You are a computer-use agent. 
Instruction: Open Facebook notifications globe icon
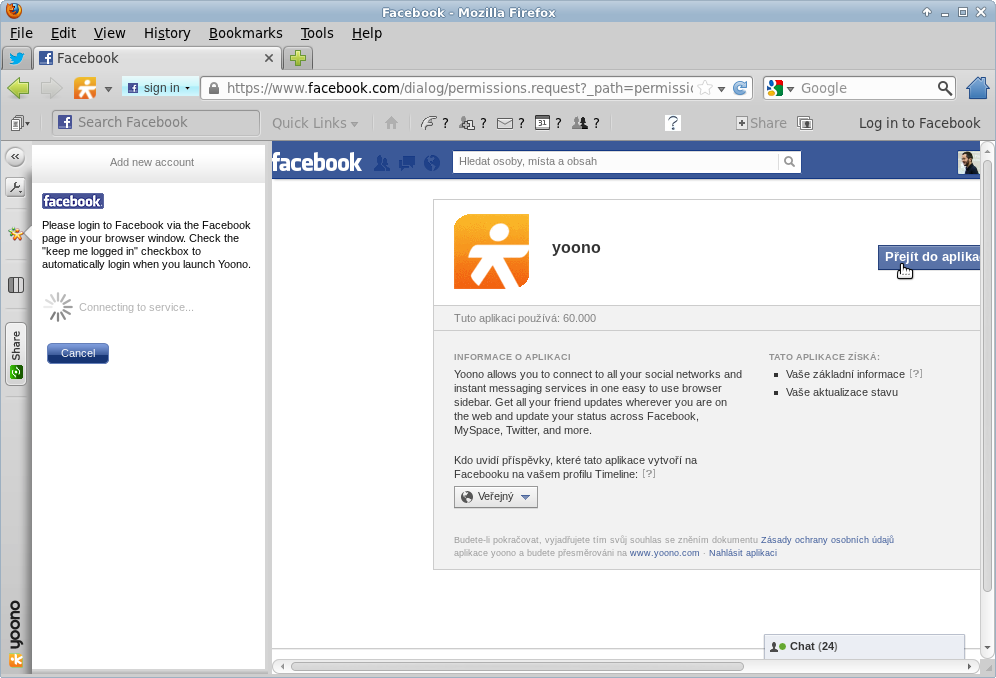coord(432,163)
